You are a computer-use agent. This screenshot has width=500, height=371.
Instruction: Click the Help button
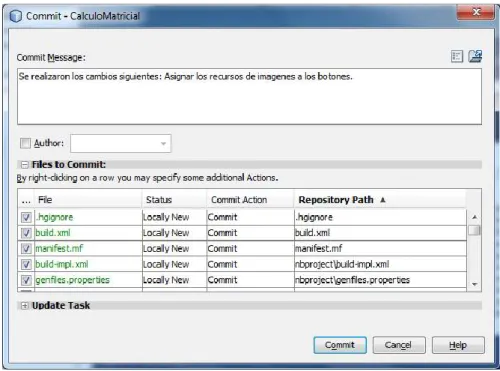(458, 345)
